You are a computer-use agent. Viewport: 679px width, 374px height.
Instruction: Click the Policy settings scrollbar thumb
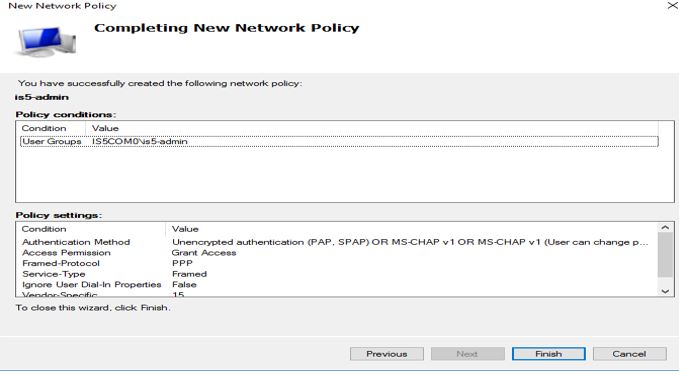tap(665, 255)
